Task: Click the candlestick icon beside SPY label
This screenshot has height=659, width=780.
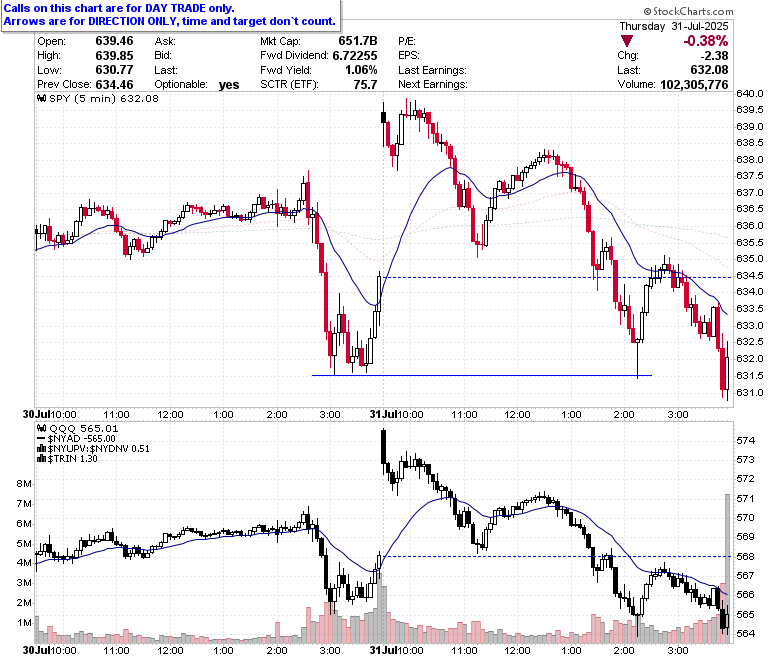Action: (42, 98)
